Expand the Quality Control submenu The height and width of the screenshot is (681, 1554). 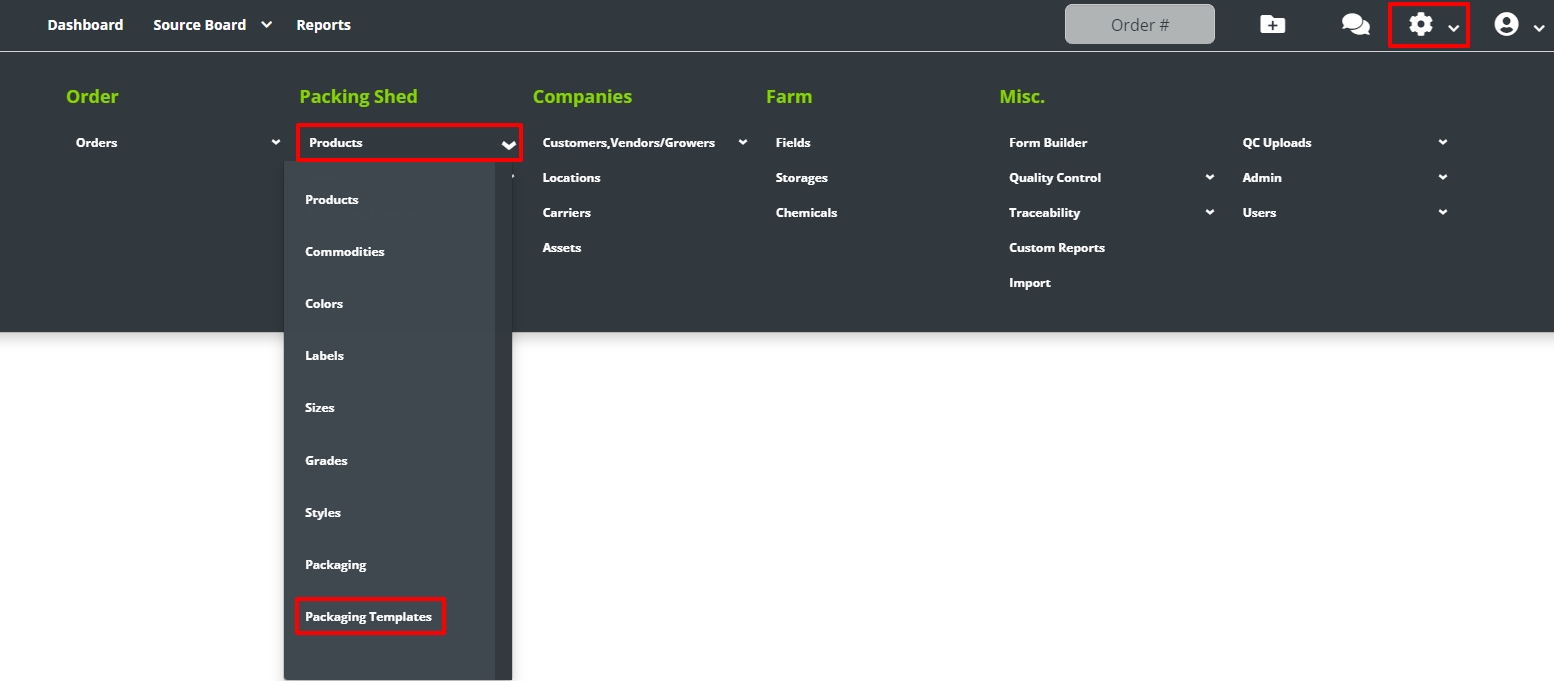click(1209, 178)
